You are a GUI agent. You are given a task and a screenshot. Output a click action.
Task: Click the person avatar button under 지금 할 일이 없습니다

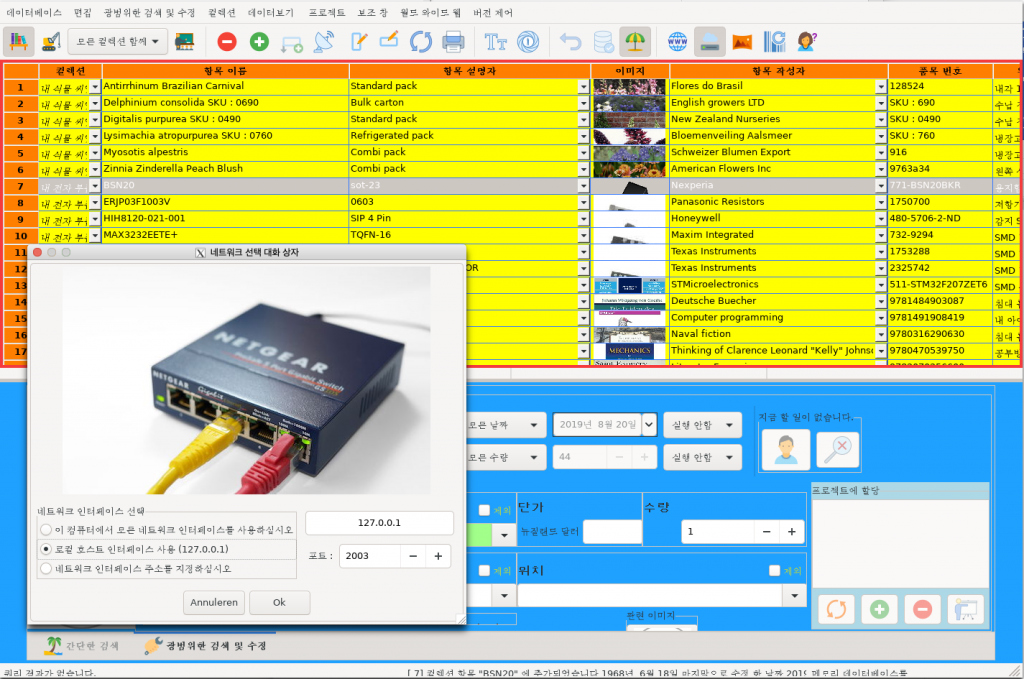coord(786,449)
